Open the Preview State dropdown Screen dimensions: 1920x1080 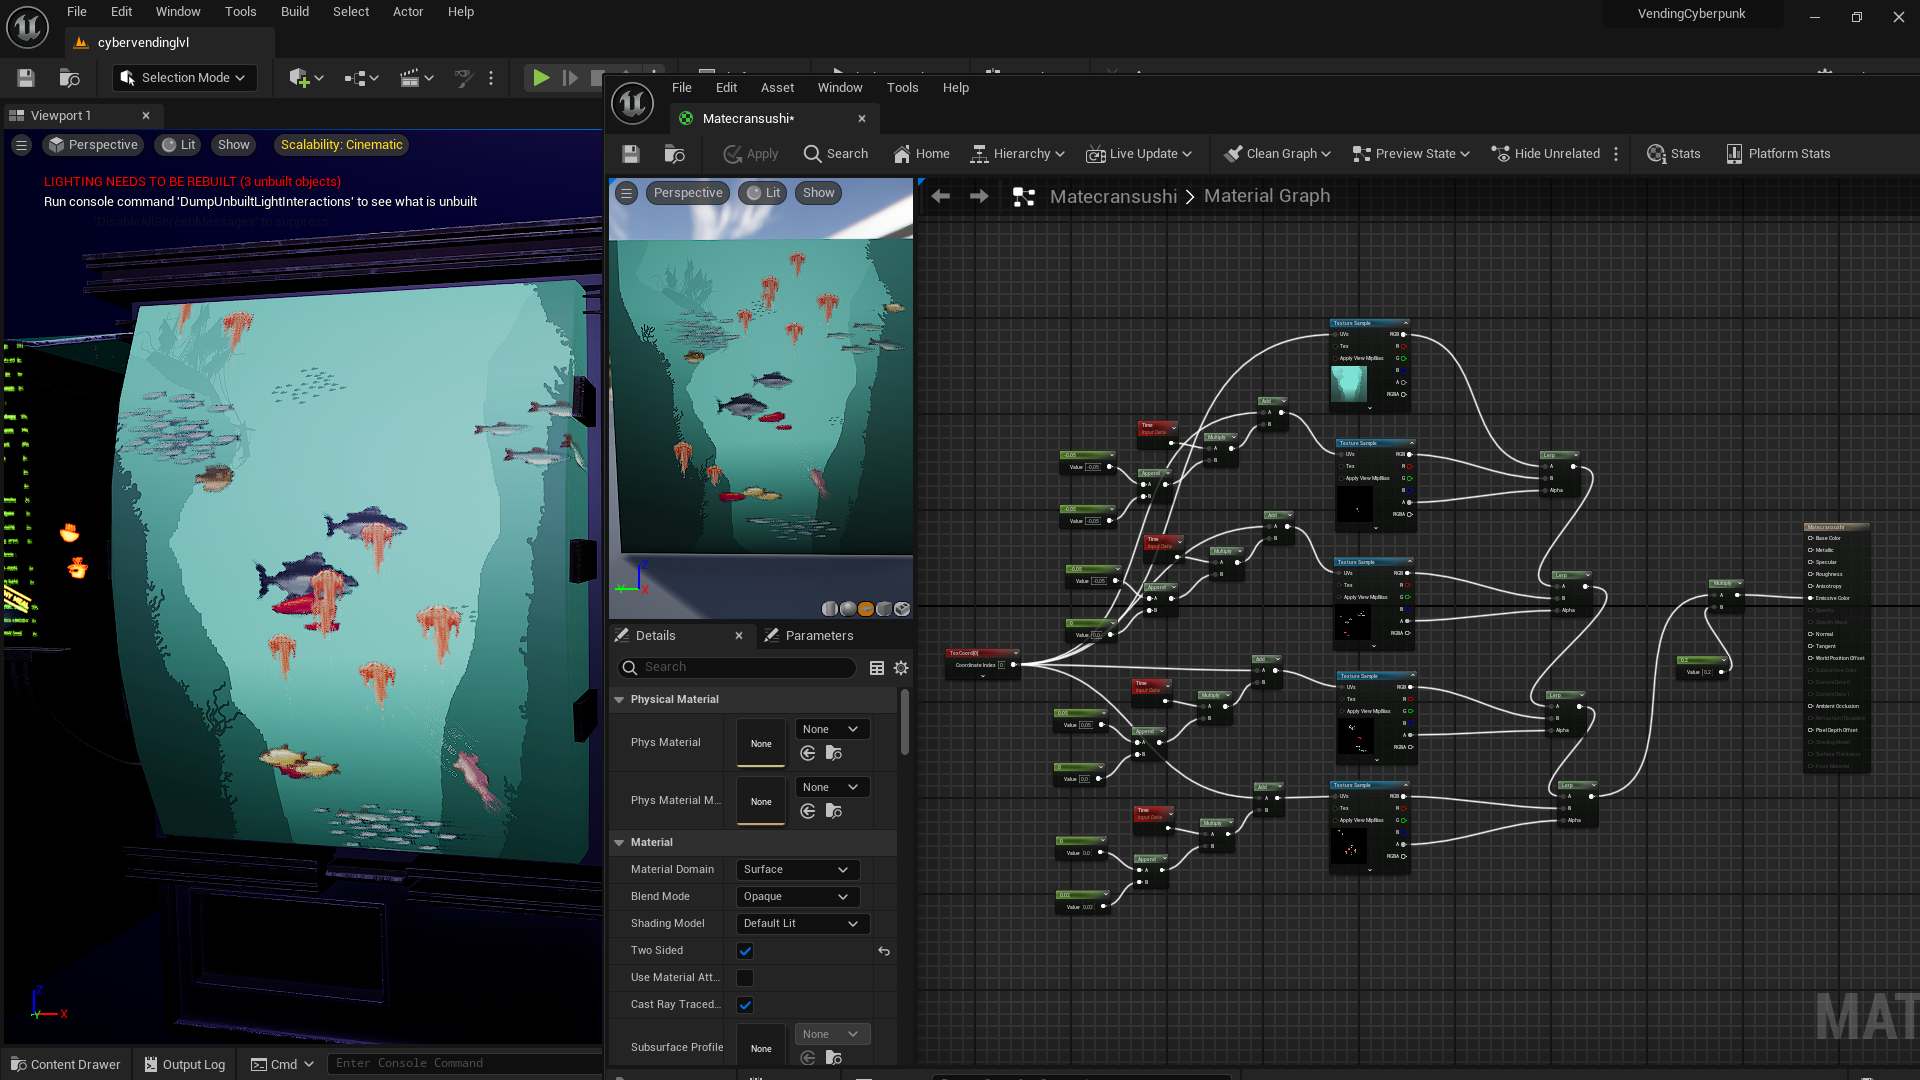tap(1411, 154)
